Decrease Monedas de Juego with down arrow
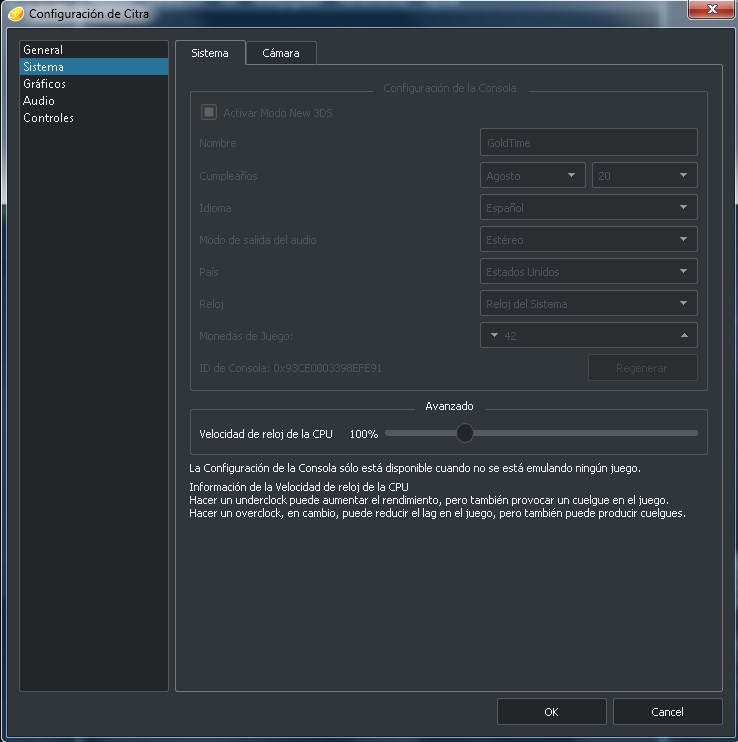This screenshot has width=738, height=742. 494,336
